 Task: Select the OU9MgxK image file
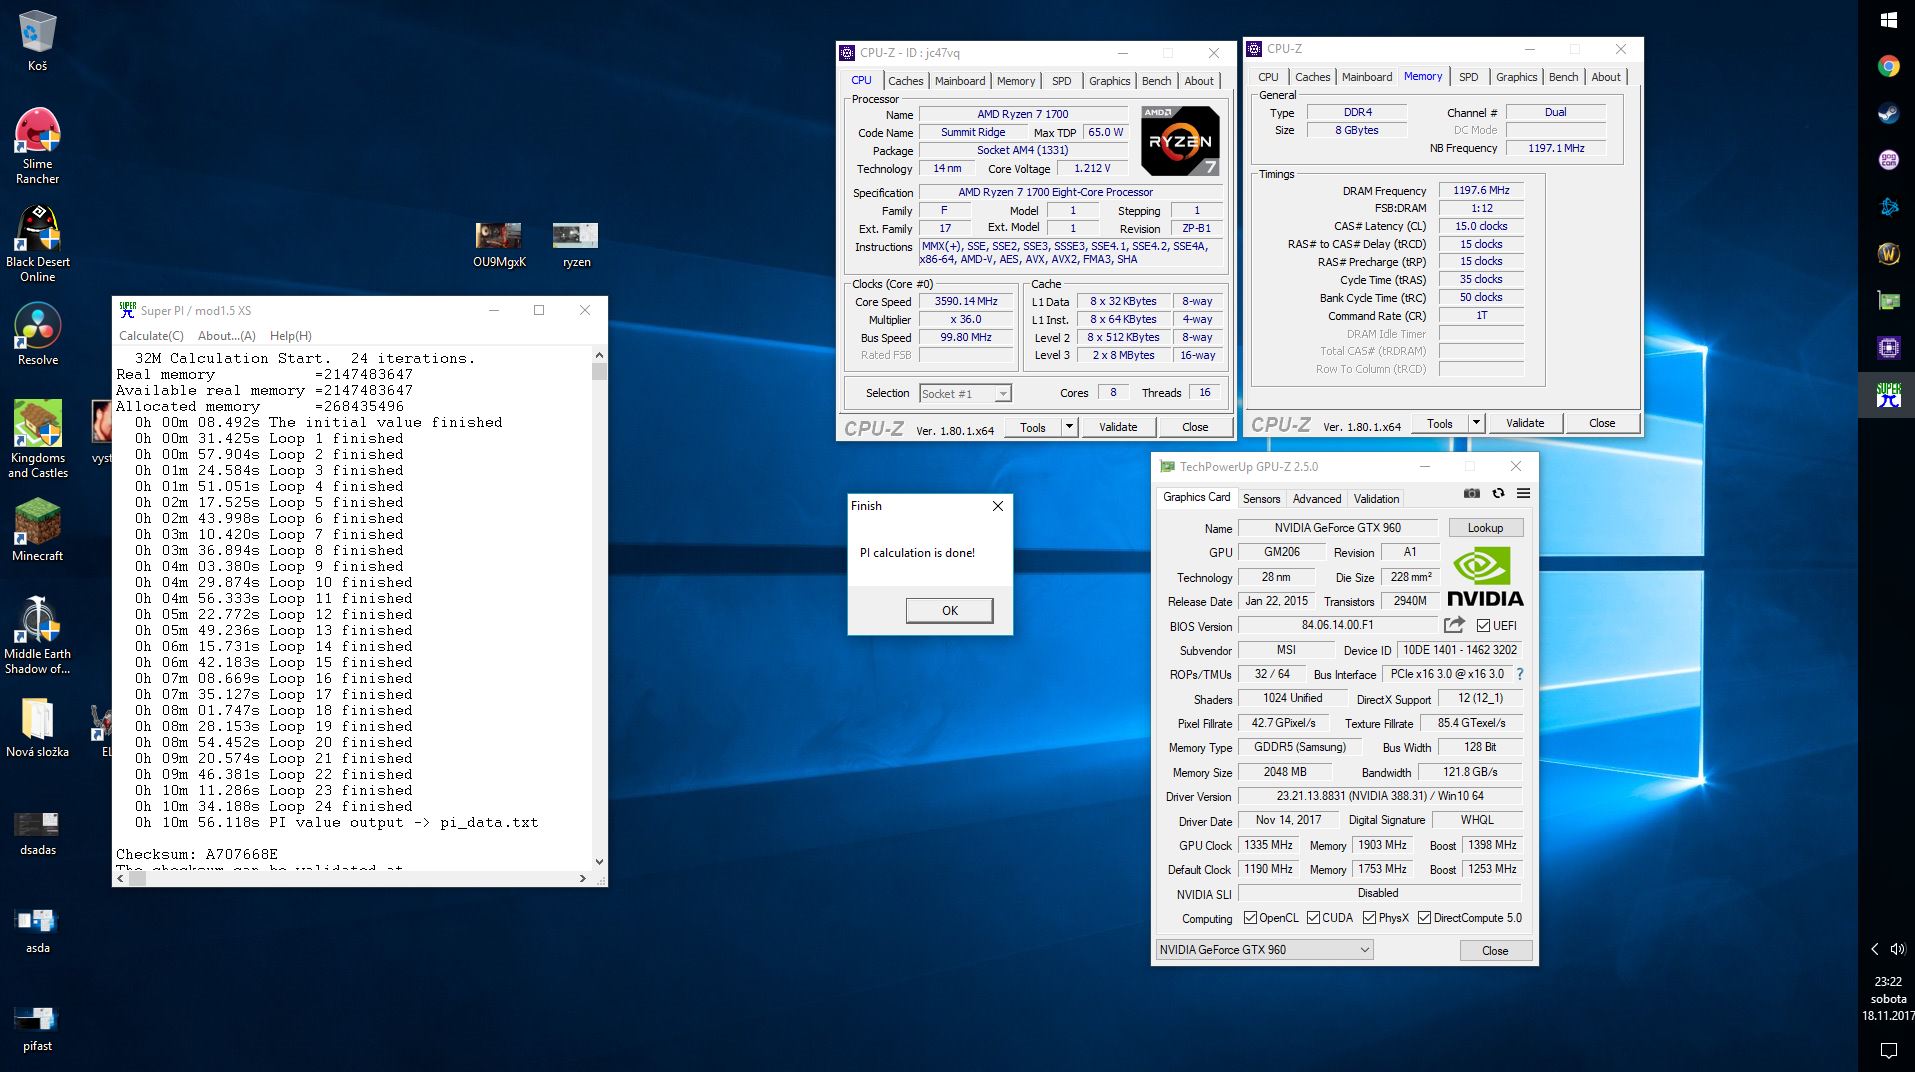(498, 245)
